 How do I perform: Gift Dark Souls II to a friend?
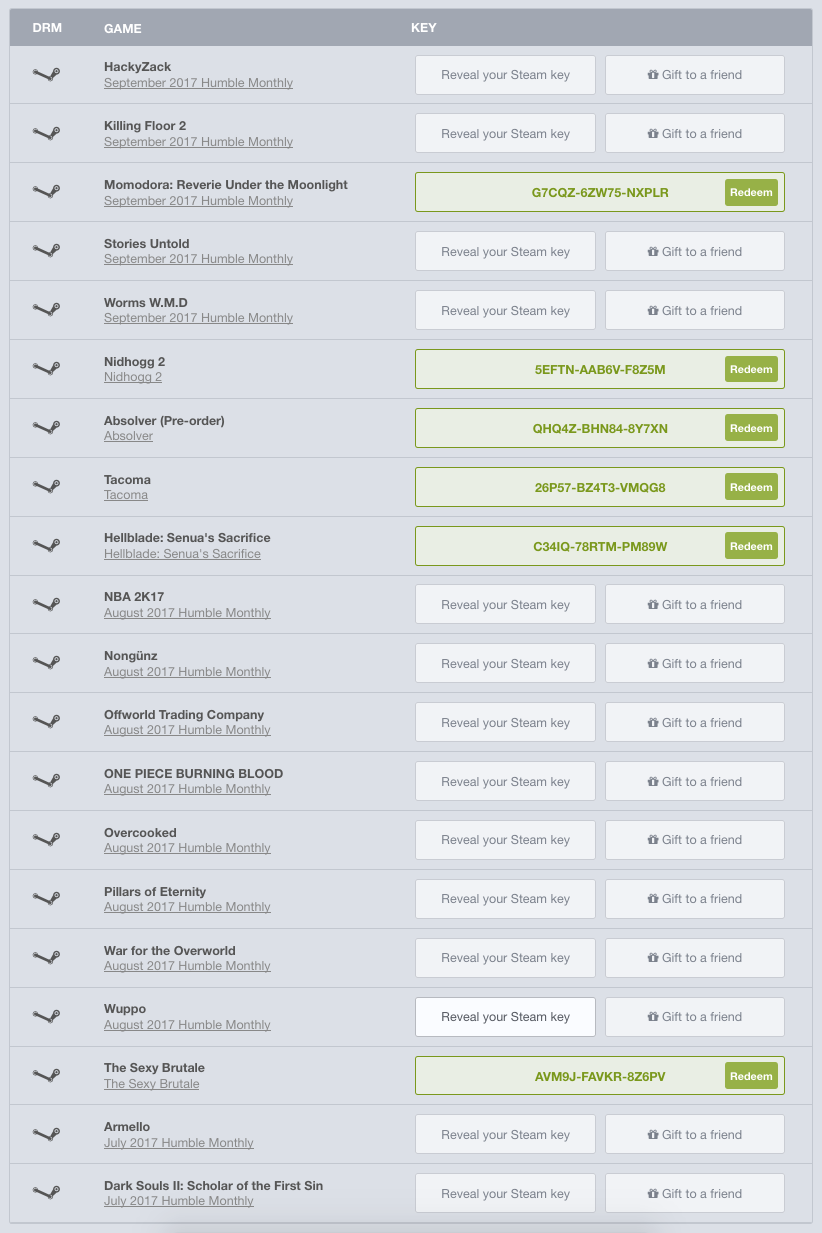tap(694, 1193)
